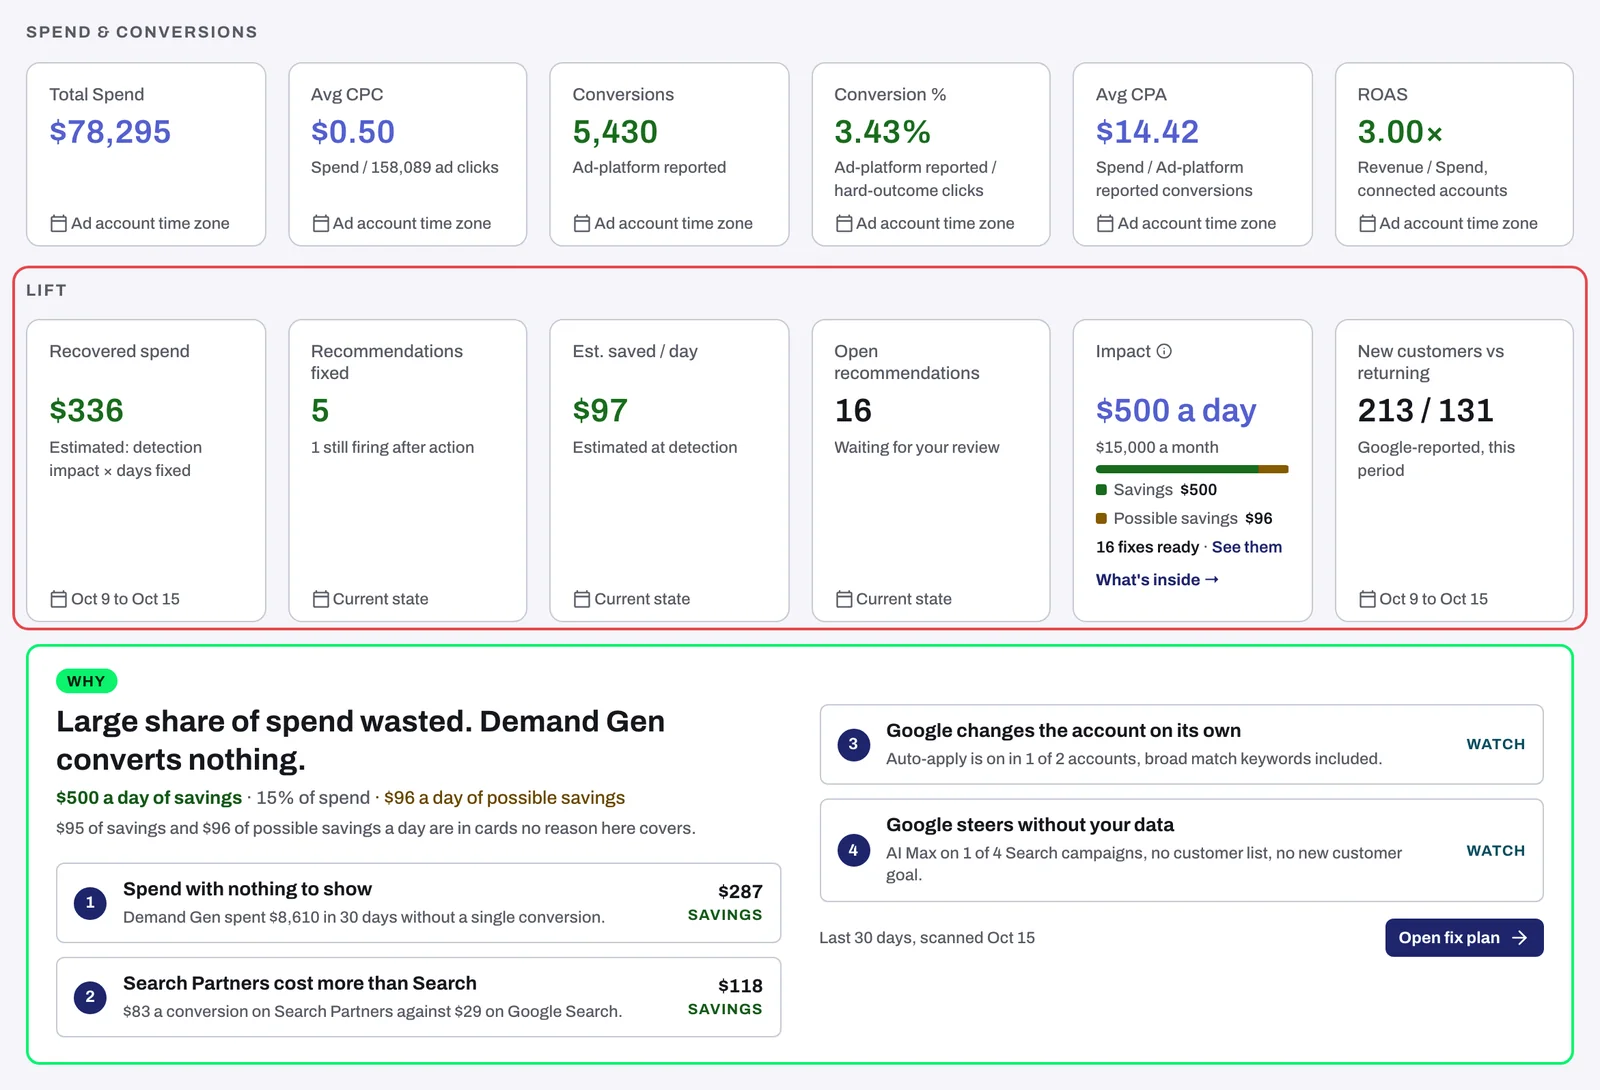
Task: Click the brown Possible savings legend swatch
Action: (x=1101, y=518)
